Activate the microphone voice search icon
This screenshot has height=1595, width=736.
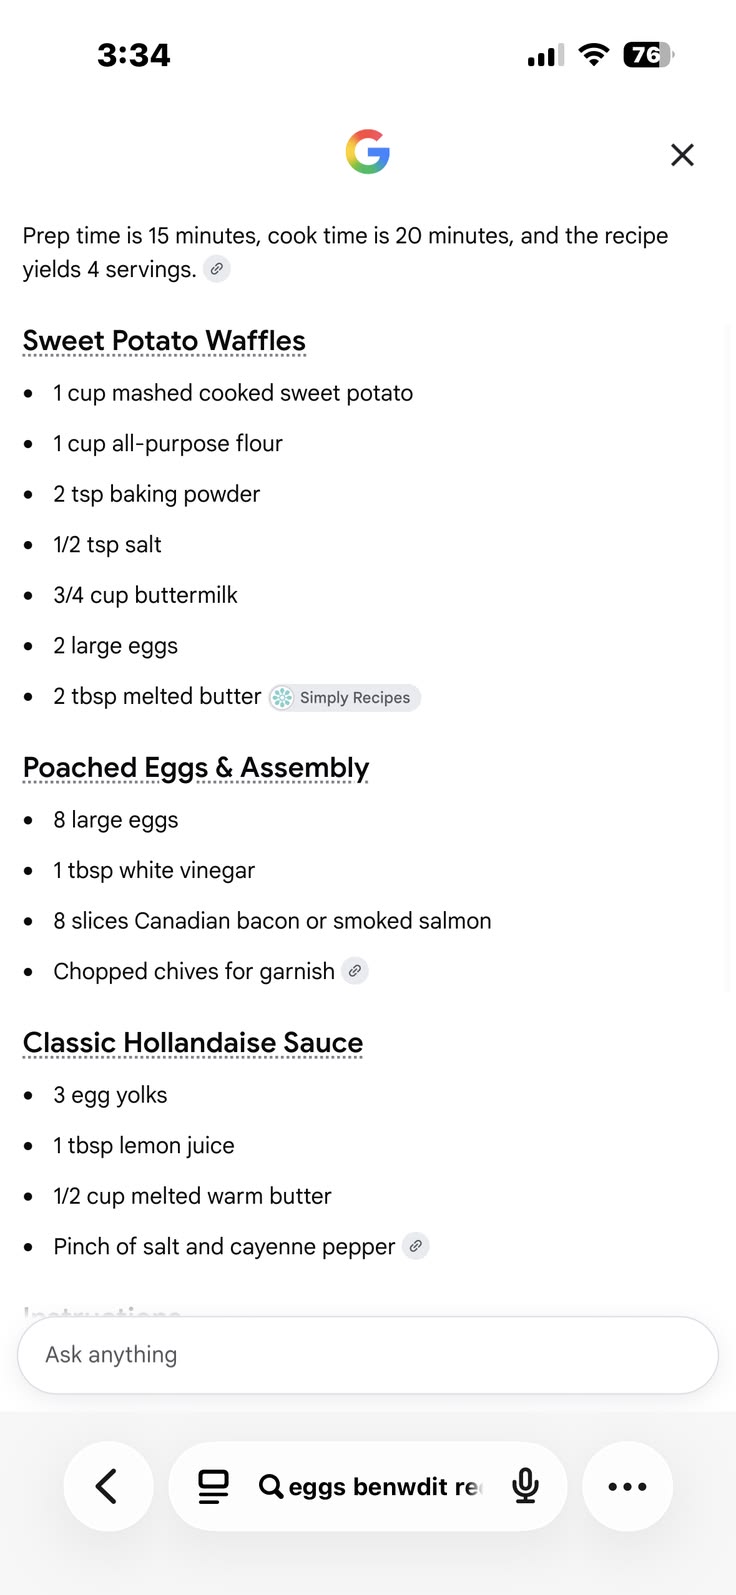click(525, 1487)
